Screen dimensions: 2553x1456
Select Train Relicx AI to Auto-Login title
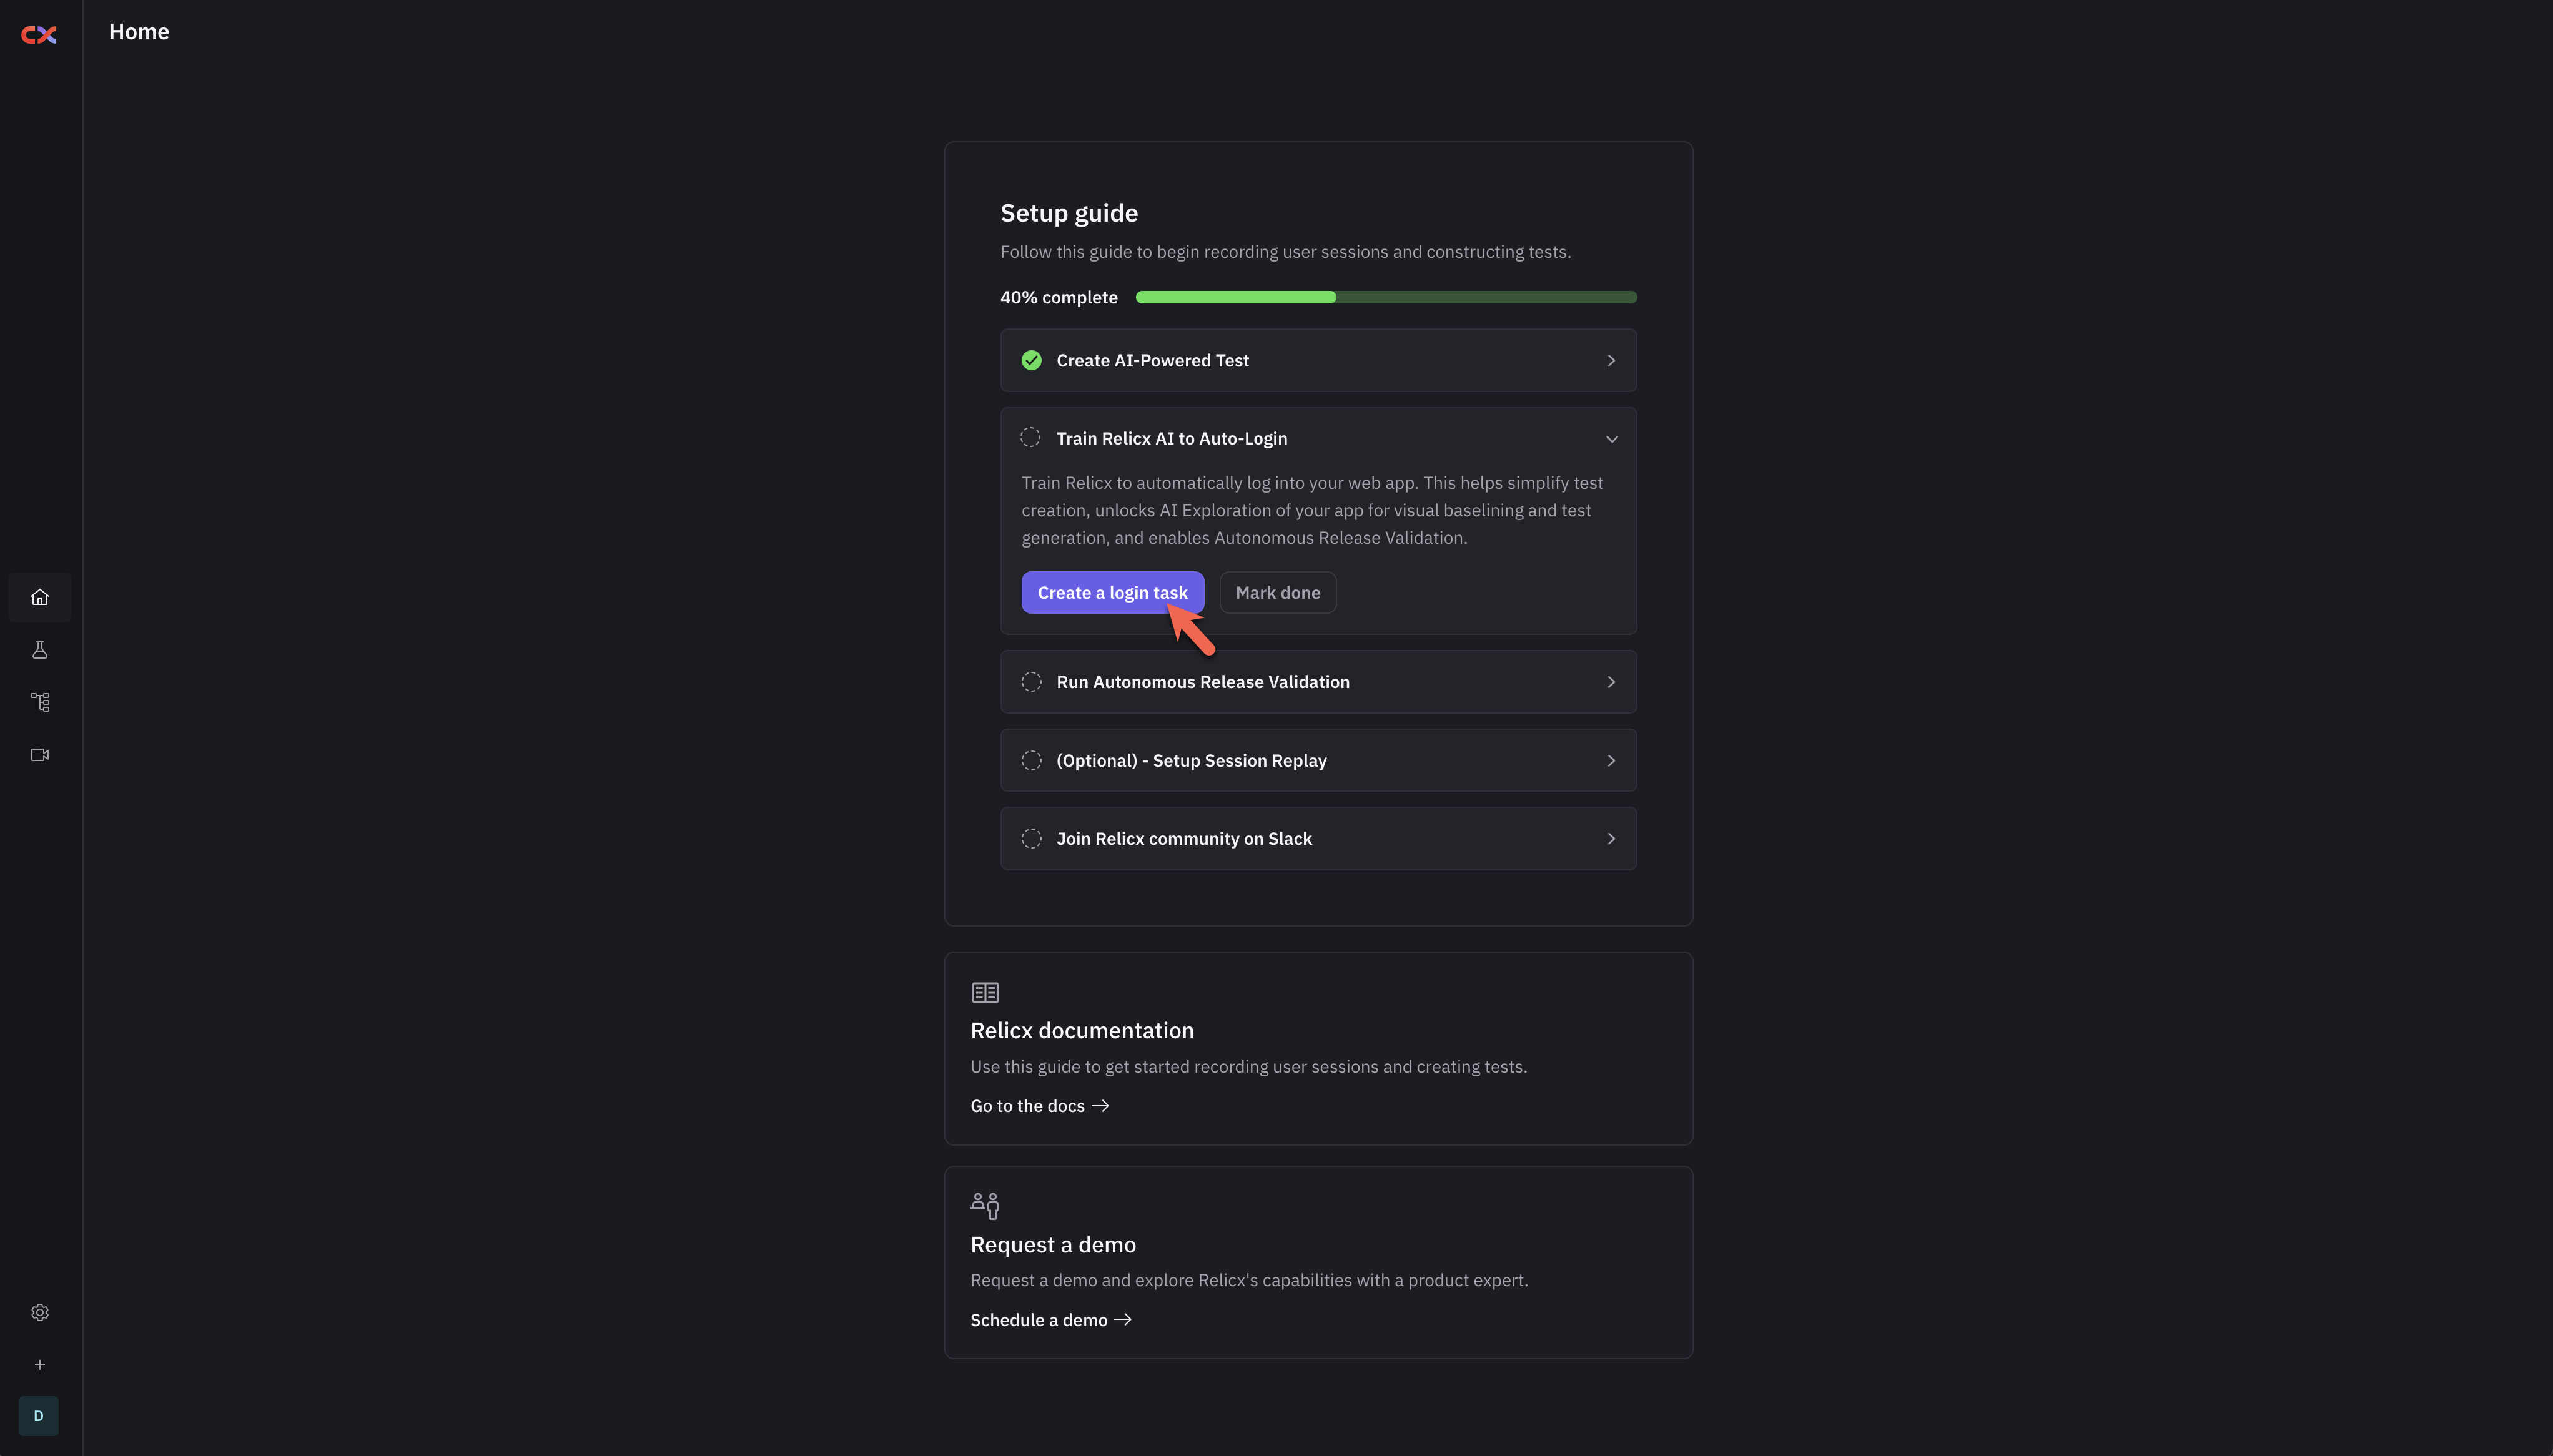pos(1172,438)
